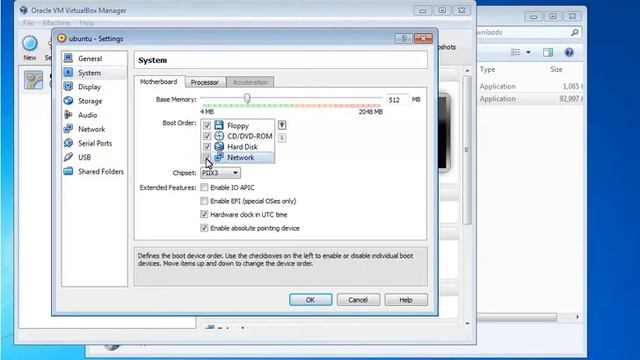Enable IO APIC checkbox
This screenshot has width=640, height=360.
point(204,187)
